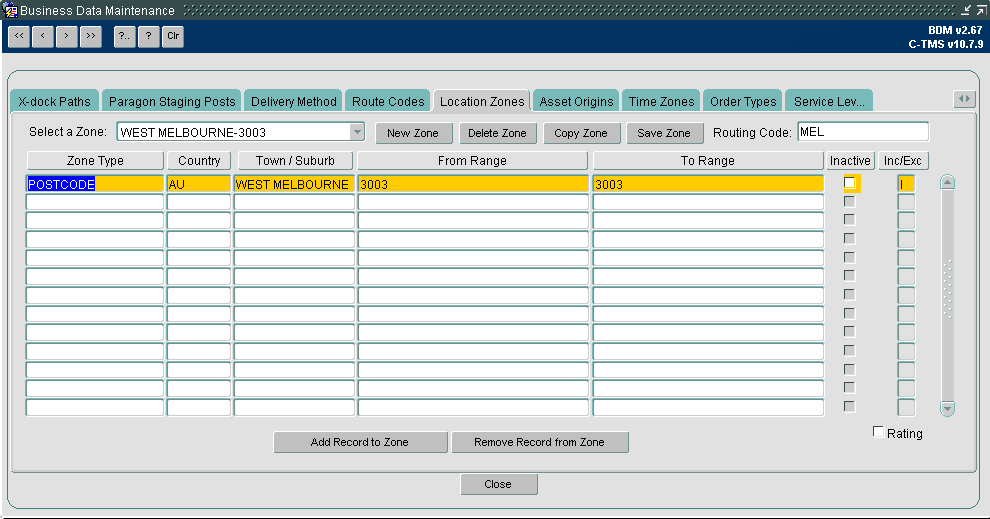Toggle the Inactive checkbox in the last row
Screen dimensions: 990x519
[x=850, y=407]
